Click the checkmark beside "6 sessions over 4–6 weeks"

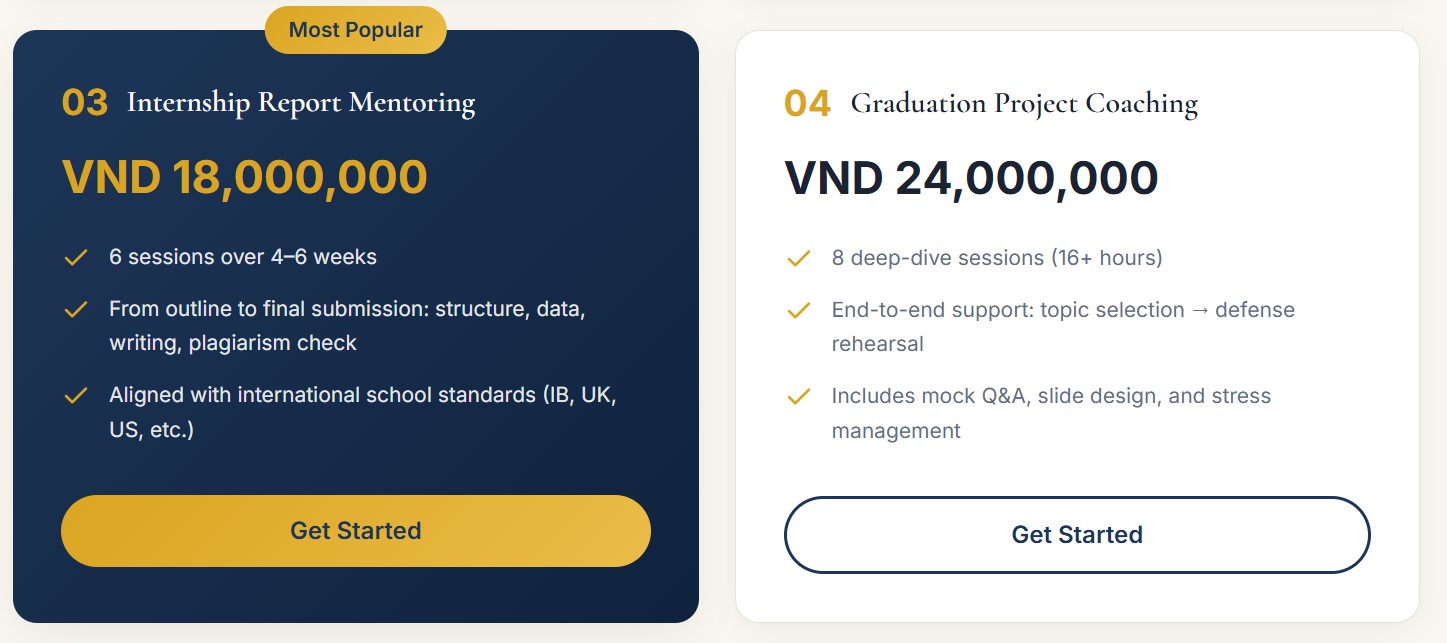pos(76,258)
